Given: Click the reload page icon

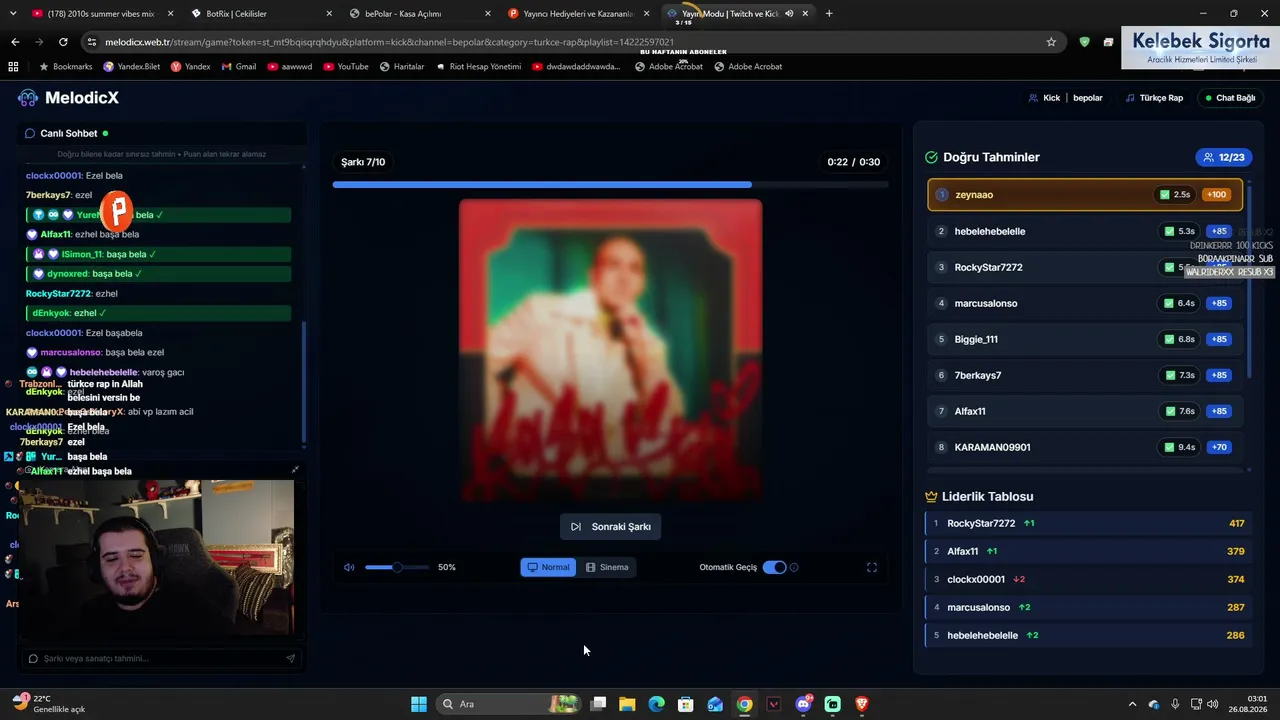Looking at the screenshot, I should (63, 42).
